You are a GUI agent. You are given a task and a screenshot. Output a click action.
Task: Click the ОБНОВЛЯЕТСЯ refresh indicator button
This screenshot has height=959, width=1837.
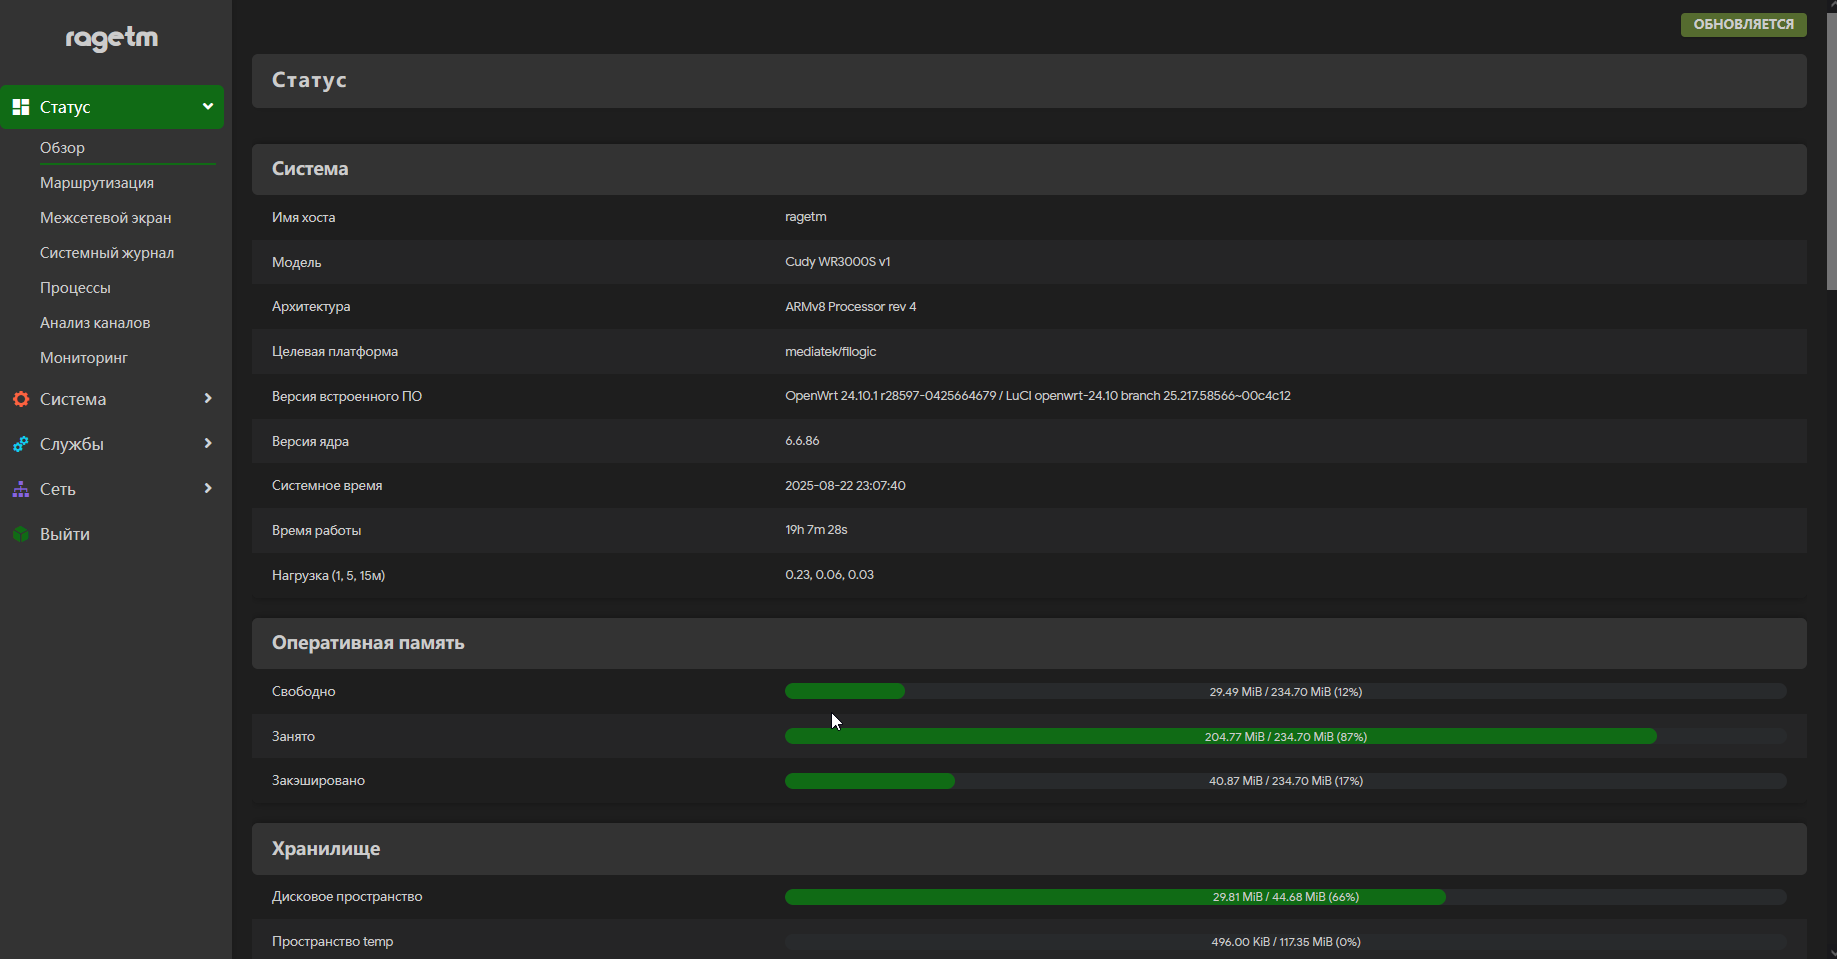click(1743, 24)
